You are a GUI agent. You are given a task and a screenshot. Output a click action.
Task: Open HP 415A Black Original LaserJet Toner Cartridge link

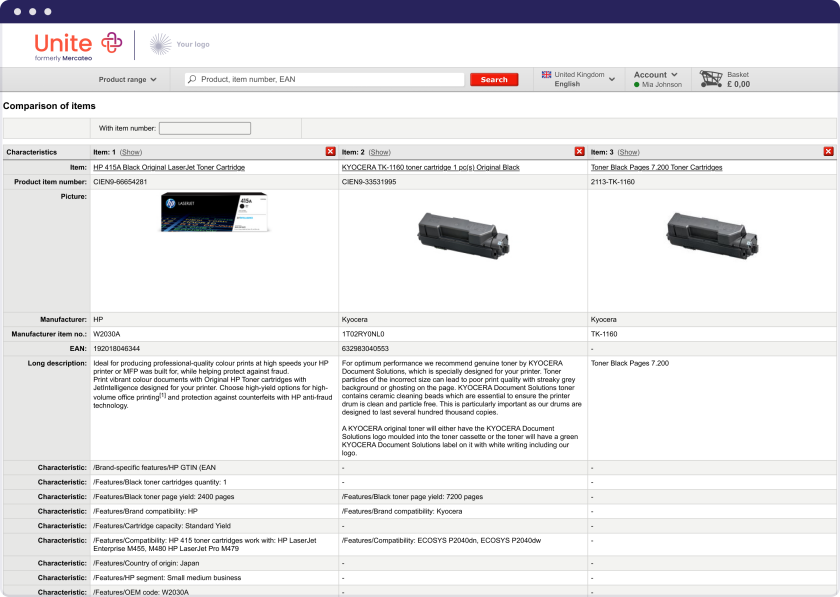point(169,167)
